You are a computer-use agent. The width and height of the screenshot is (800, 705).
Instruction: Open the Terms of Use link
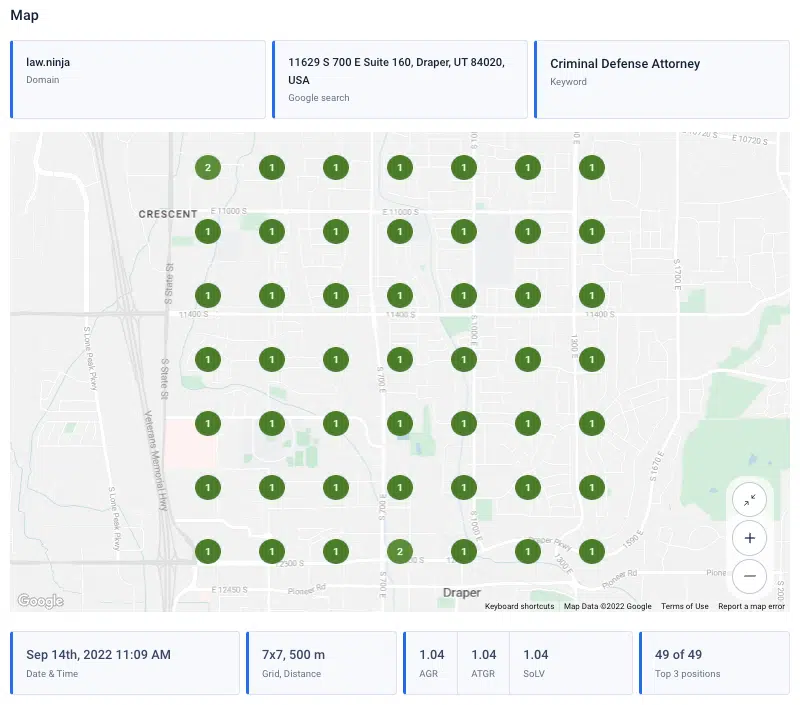coord(685,606)
